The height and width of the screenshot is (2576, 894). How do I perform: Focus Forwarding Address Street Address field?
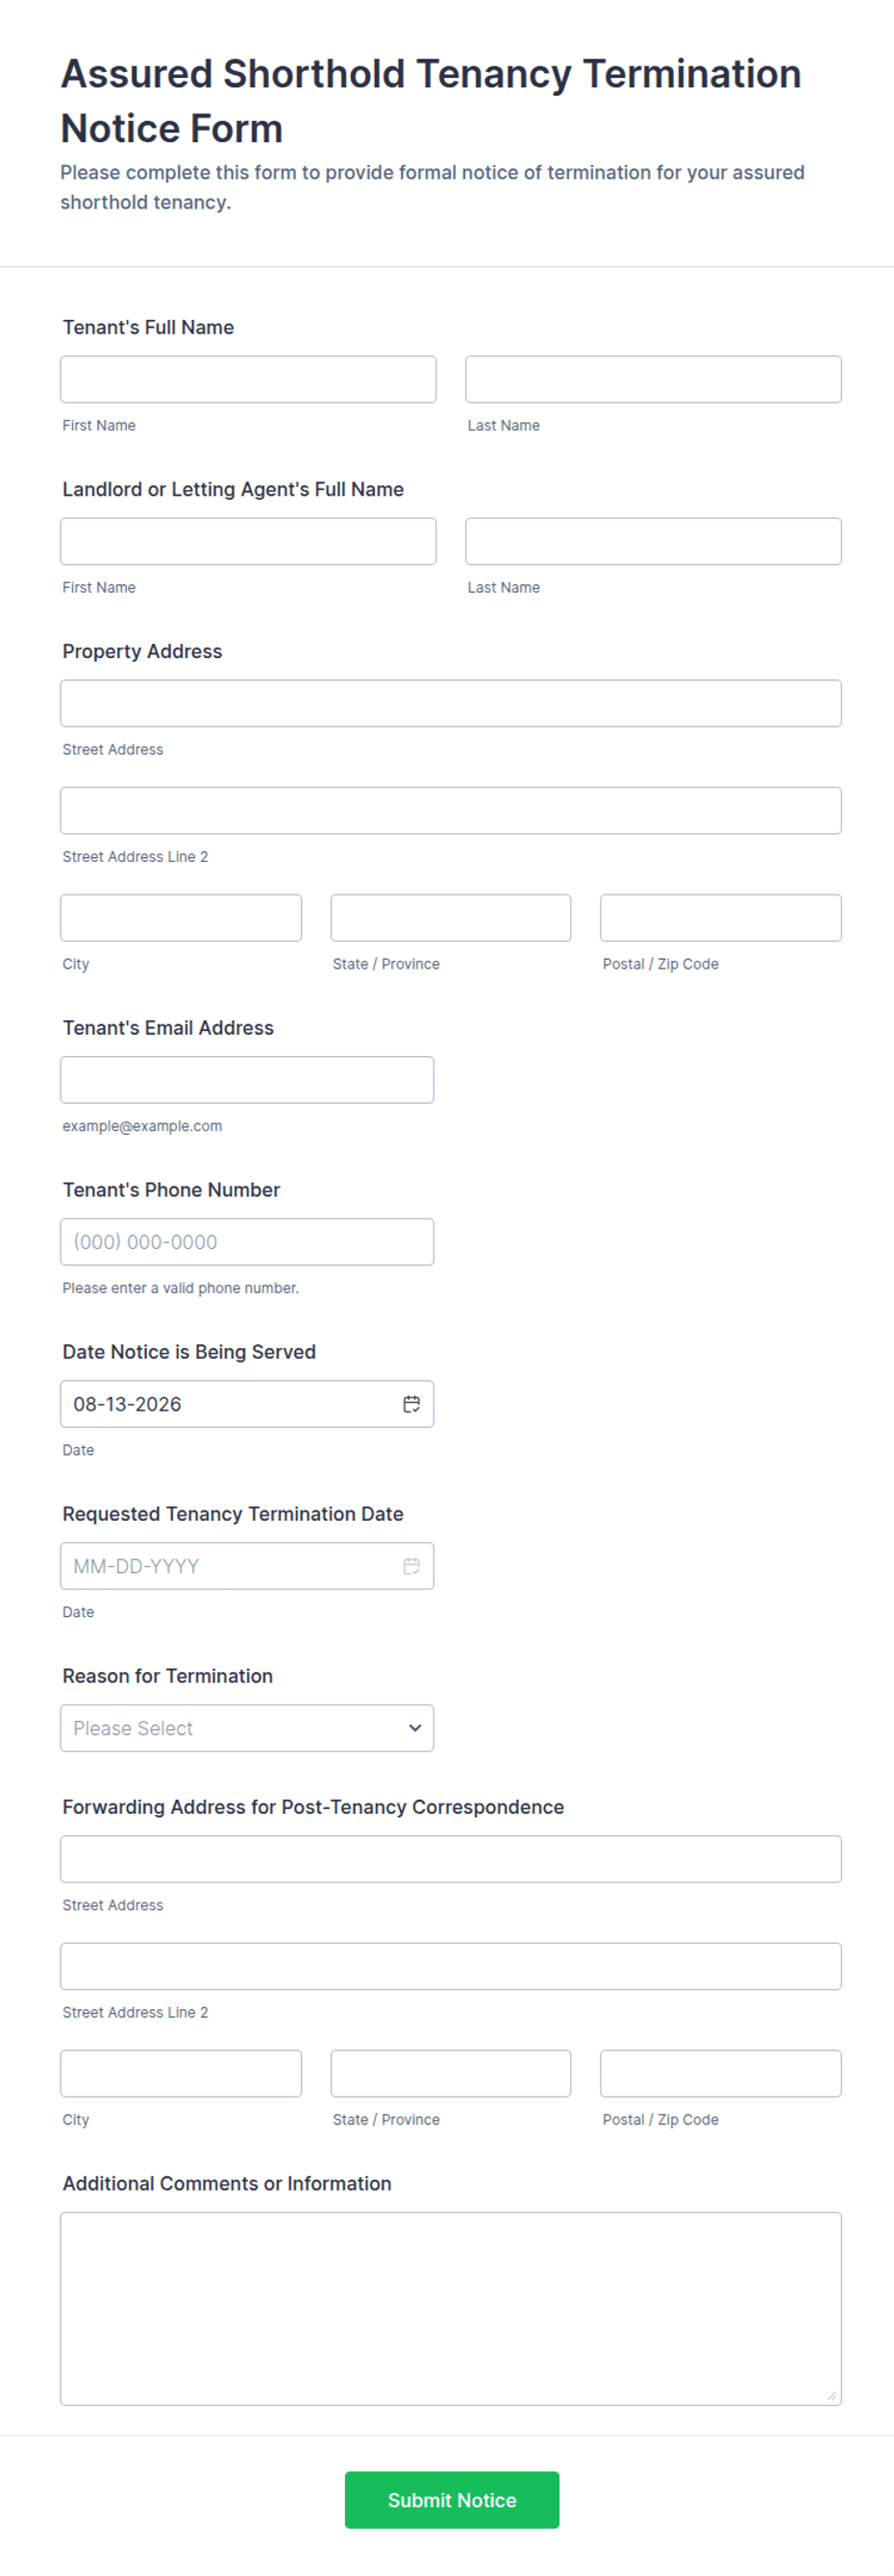(451, 1859)
